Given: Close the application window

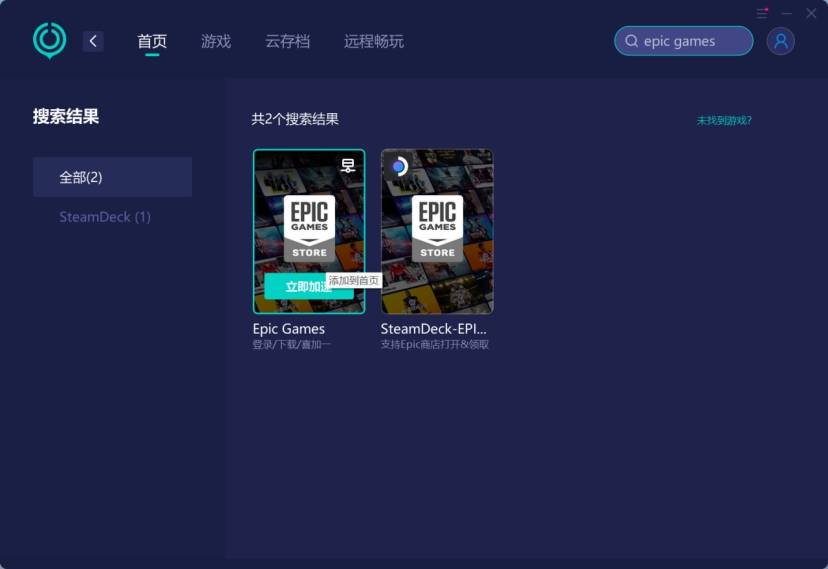Looking at the screenshot, I should pyautogui.click(x=811, y=13).
